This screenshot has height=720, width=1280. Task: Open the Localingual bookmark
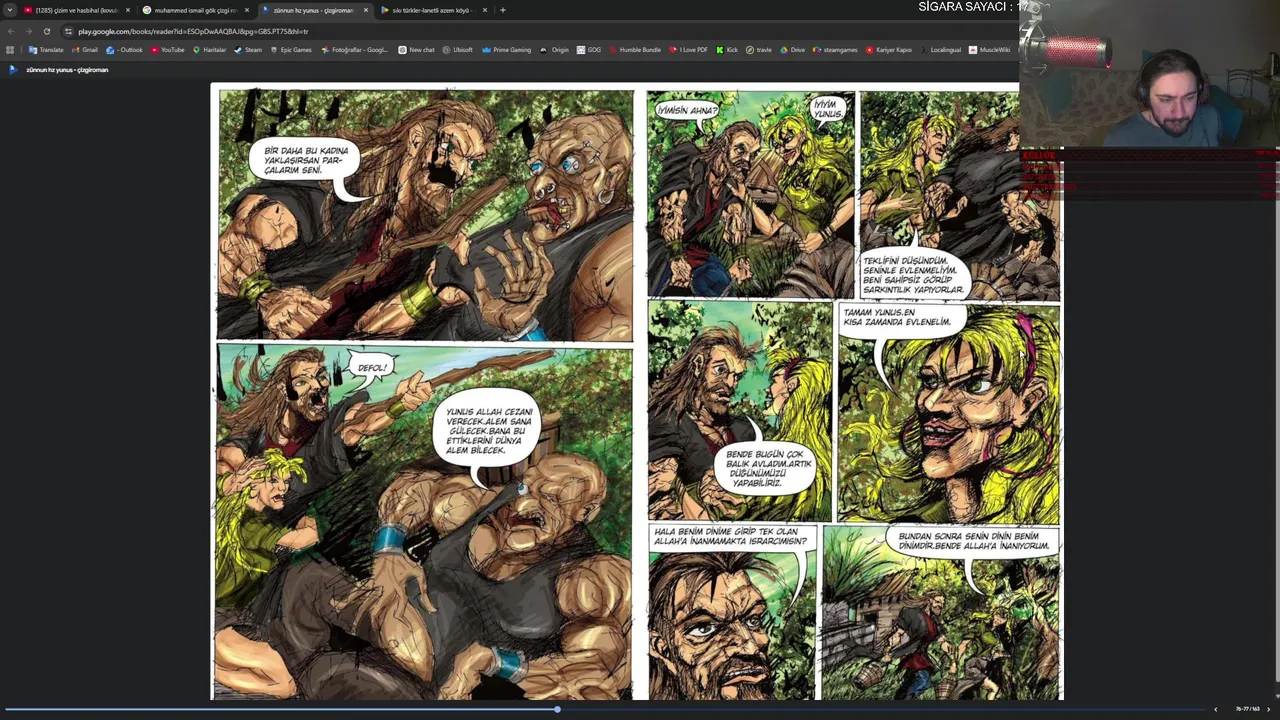pos(941,50)
